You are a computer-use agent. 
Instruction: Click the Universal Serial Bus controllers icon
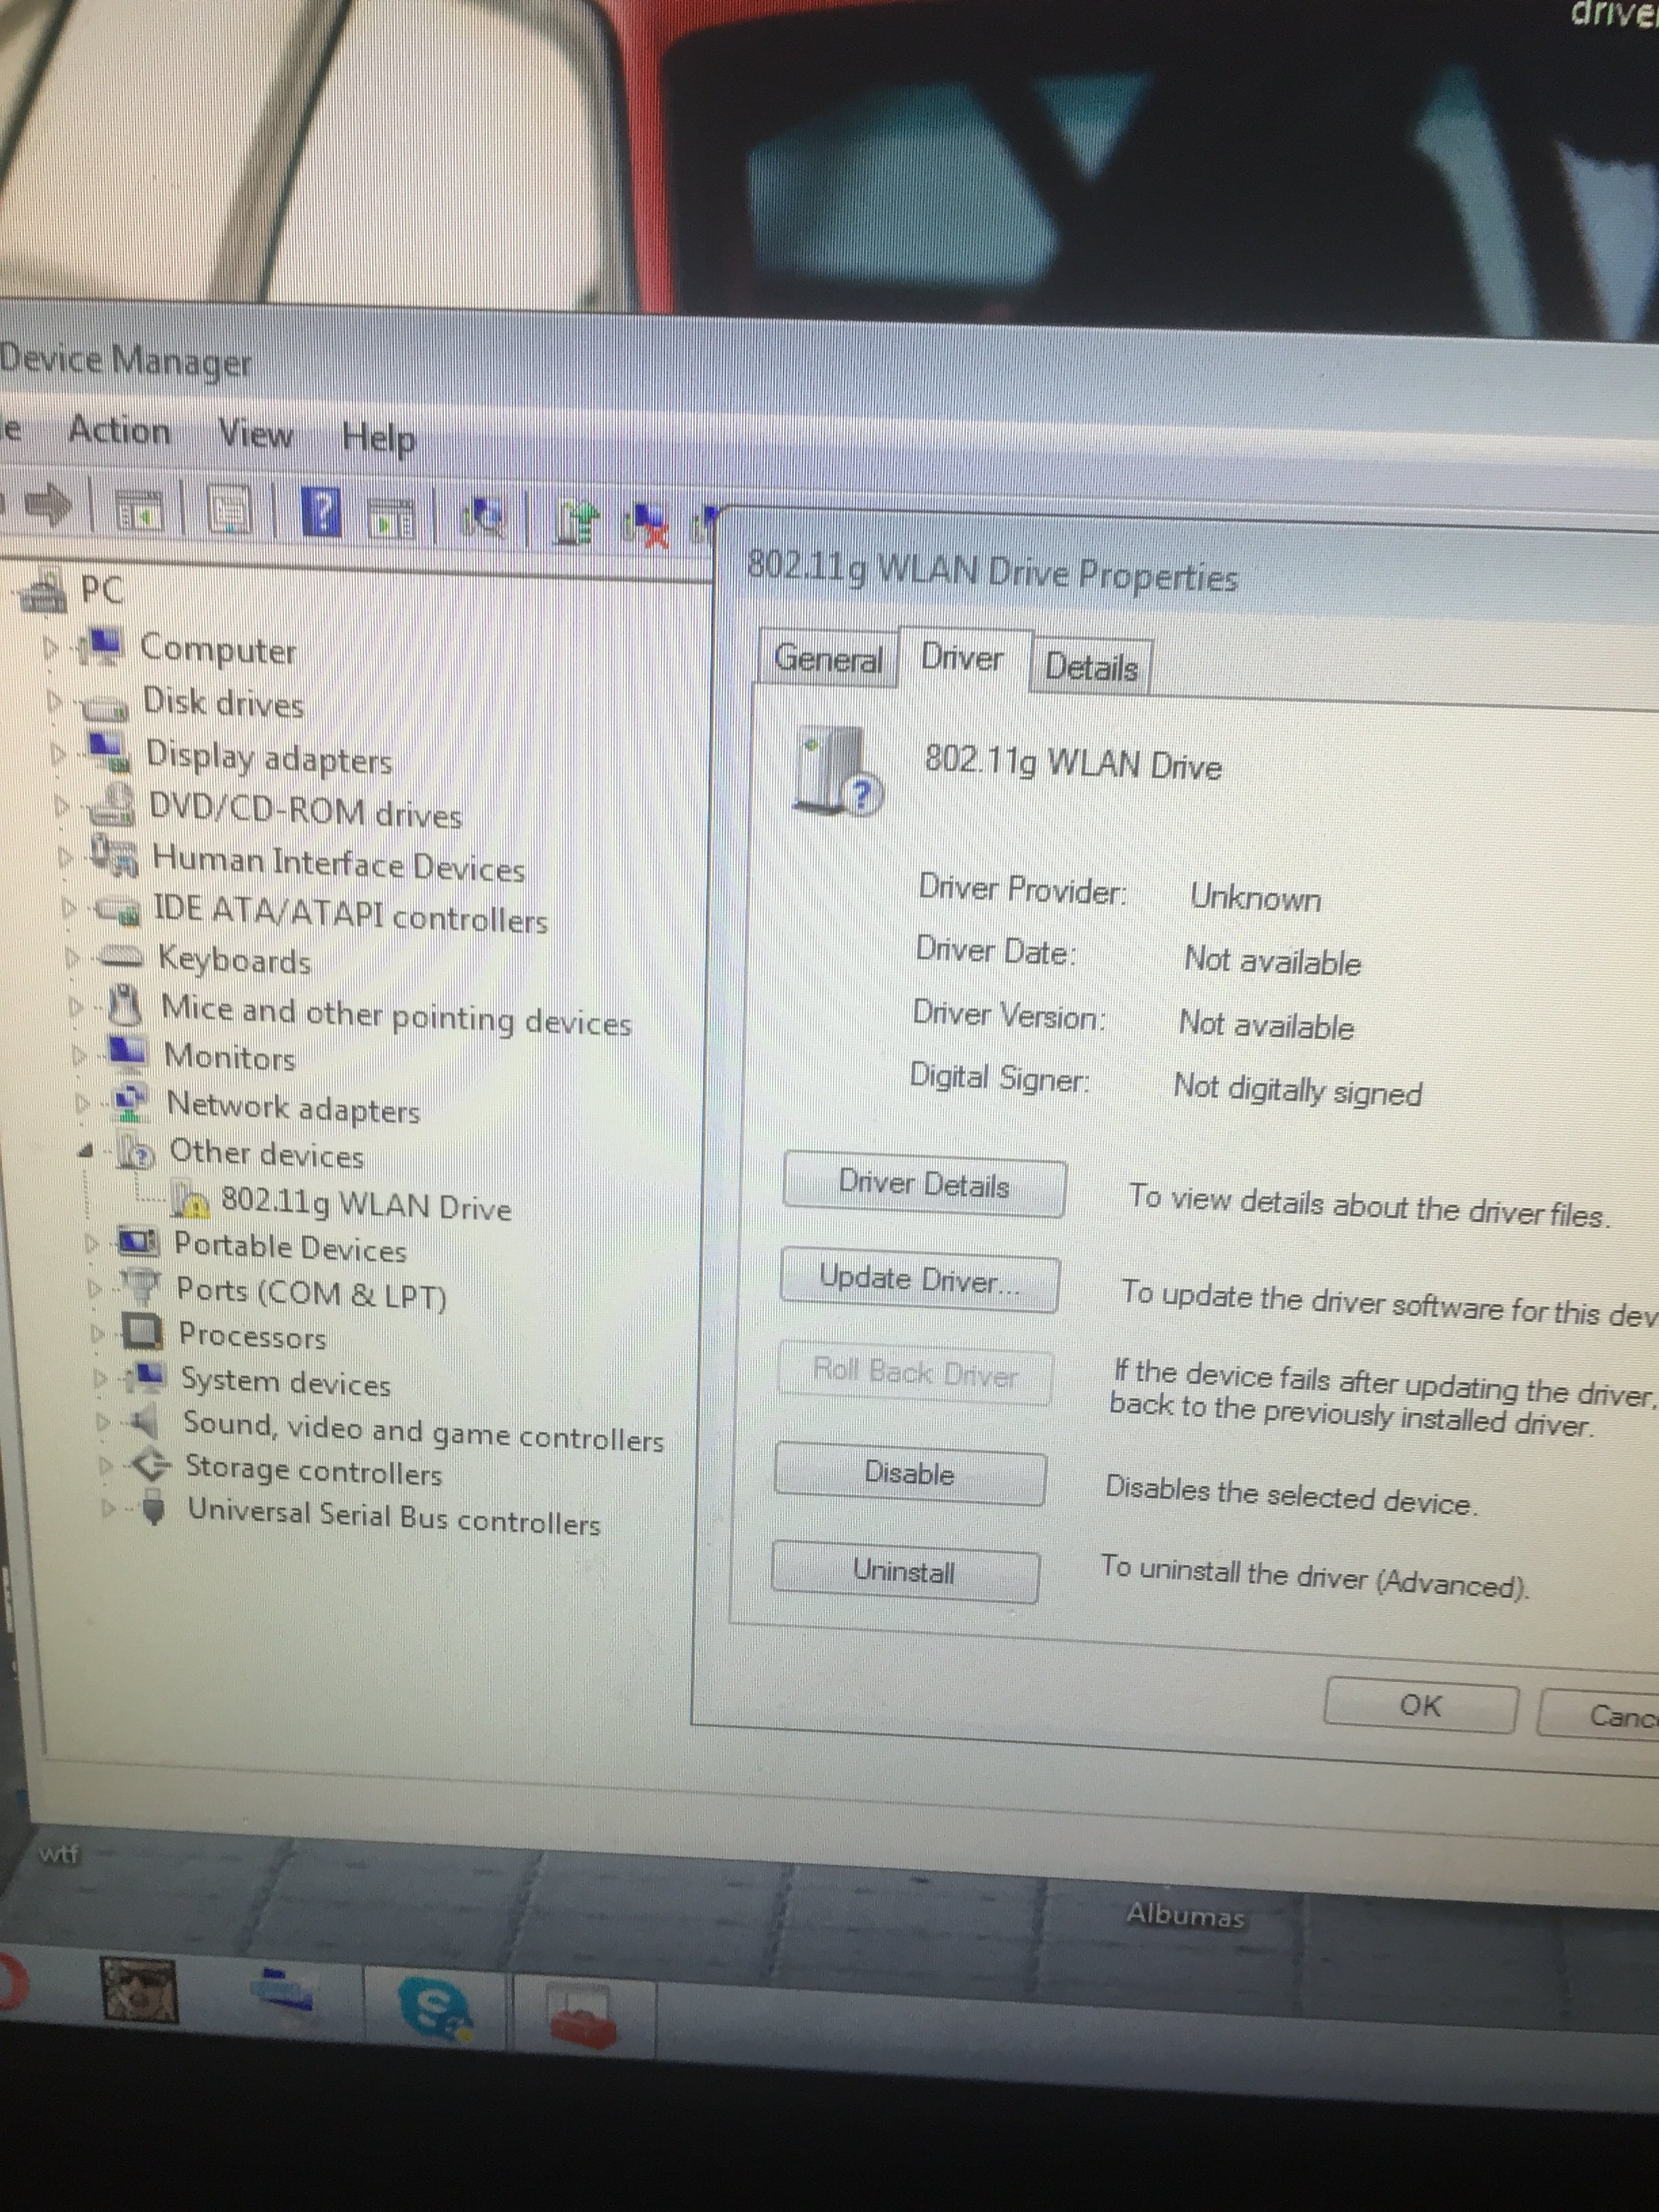pyautogui.click(x=153, y=1507)
